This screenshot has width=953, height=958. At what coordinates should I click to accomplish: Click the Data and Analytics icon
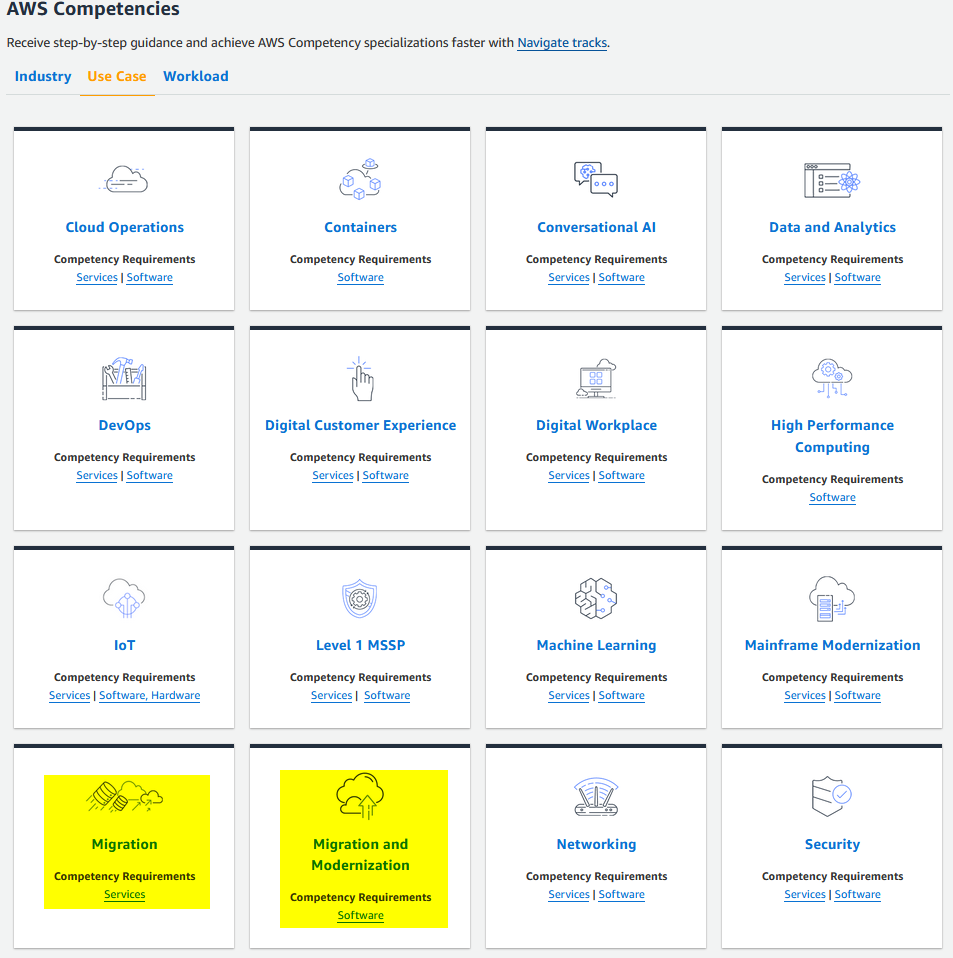[x=832, y=180]
